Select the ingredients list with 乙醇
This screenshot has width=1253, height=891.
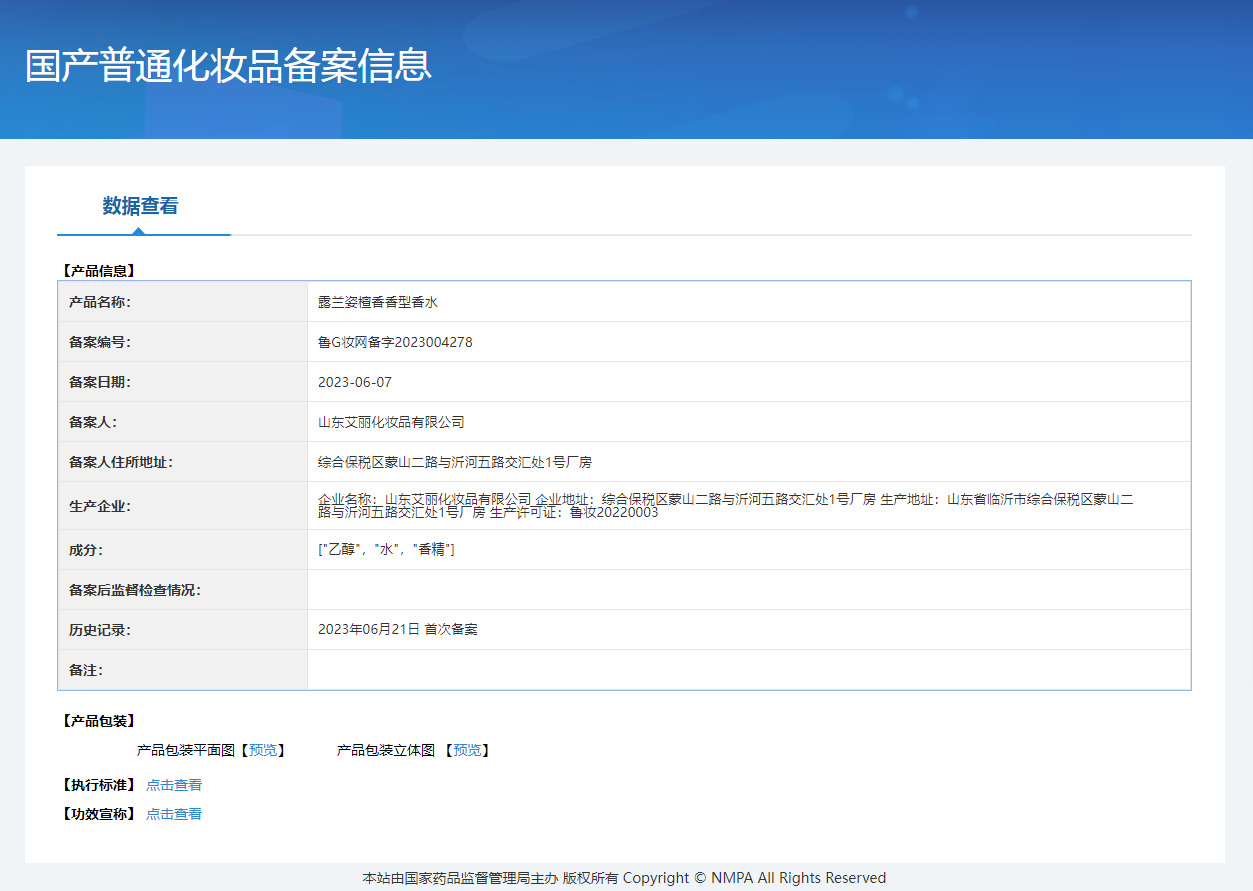point(386,550)
